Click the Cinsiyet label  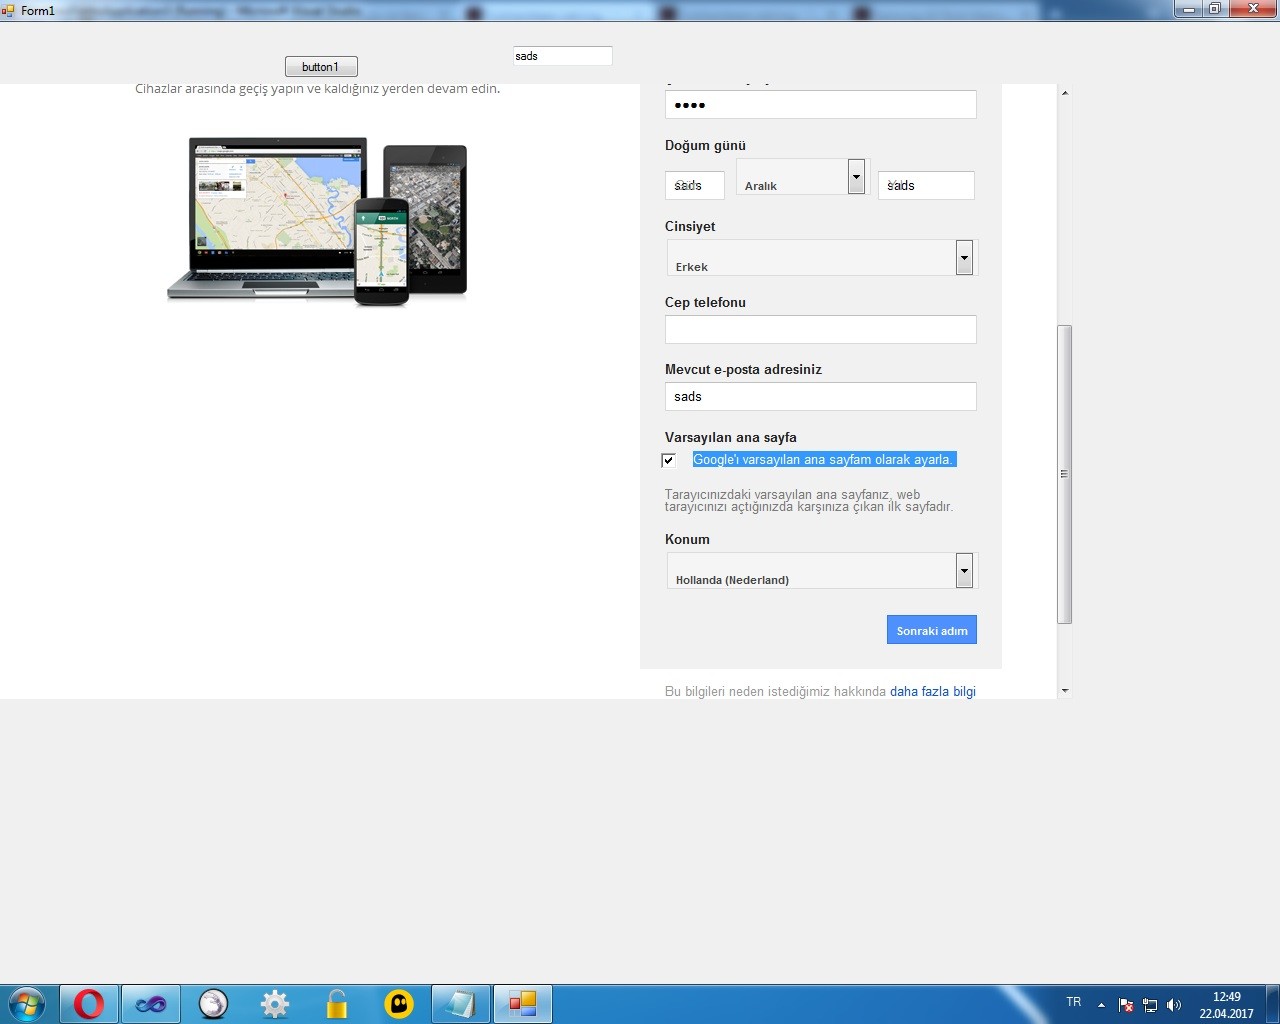click(x=690, y=226)
